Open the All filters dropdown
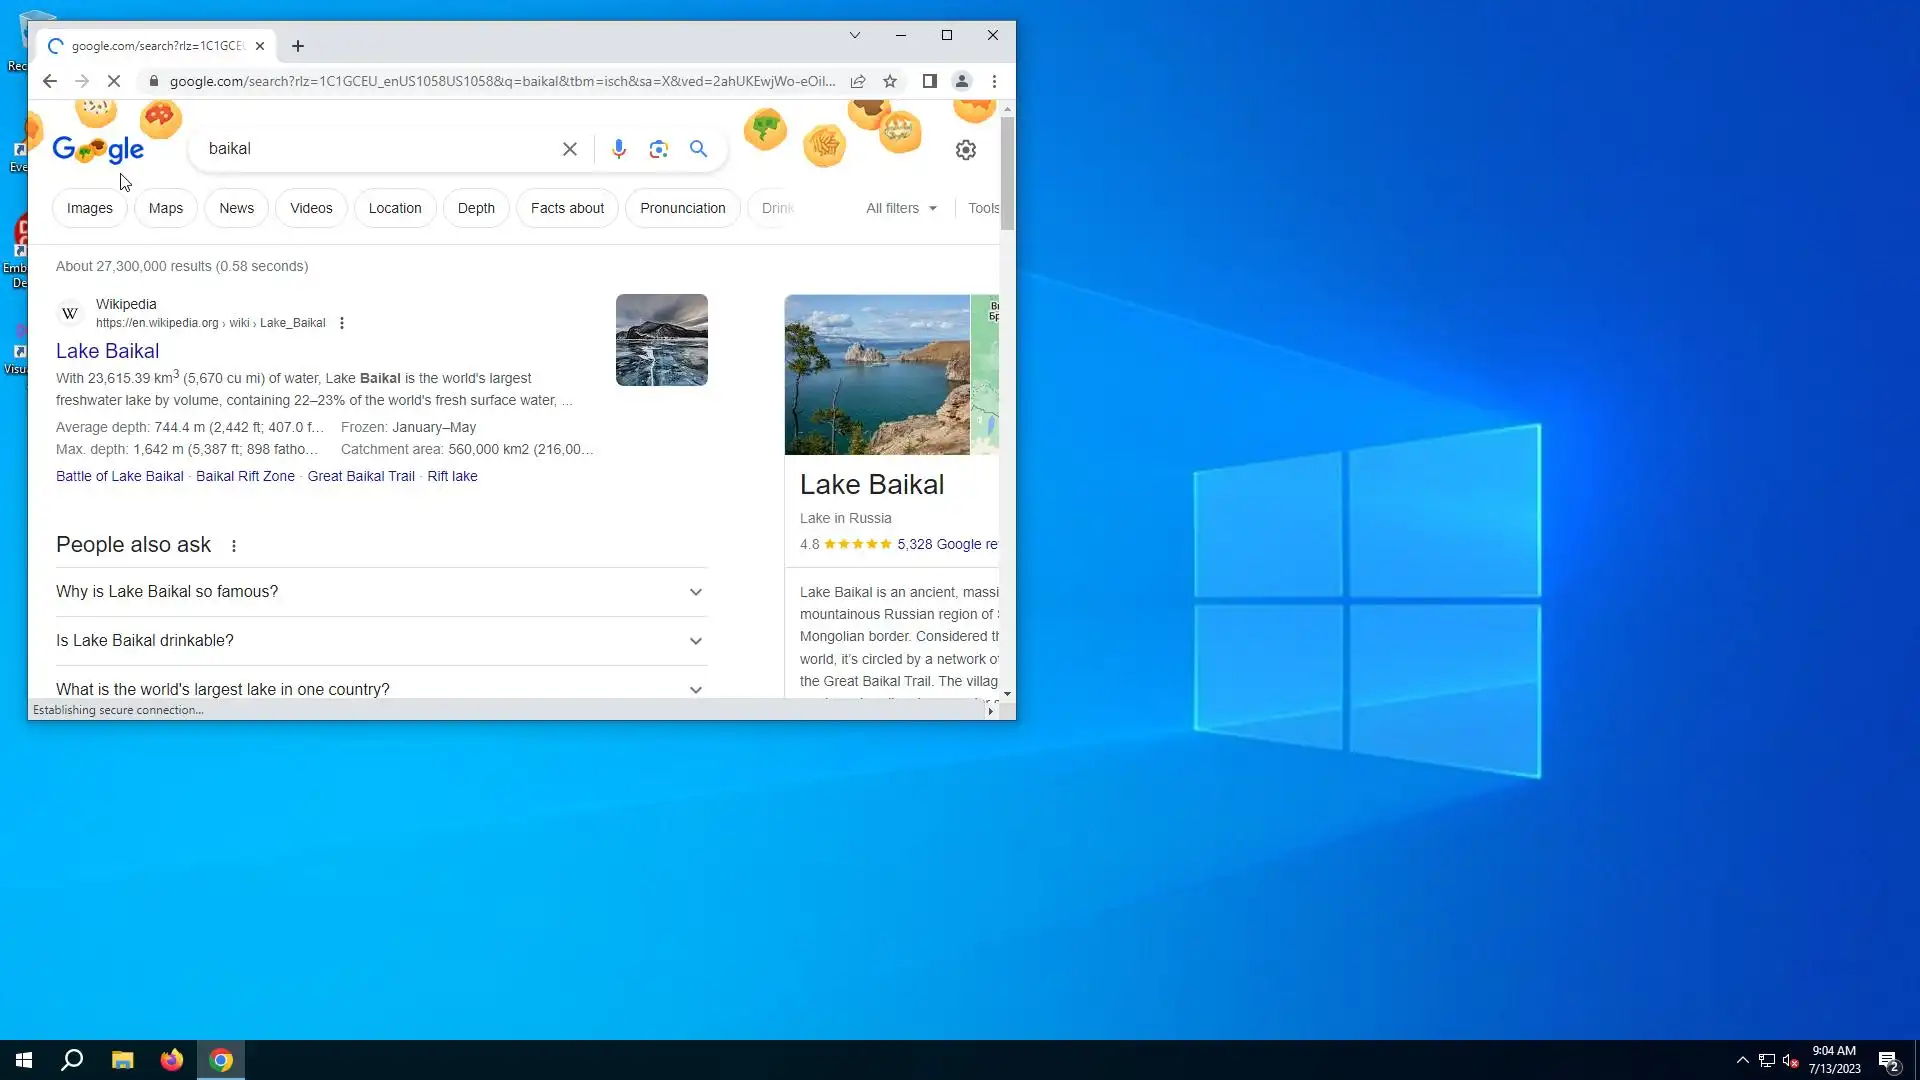The height and width of the screenshot is (1080, 1920). tap(901, 208)
